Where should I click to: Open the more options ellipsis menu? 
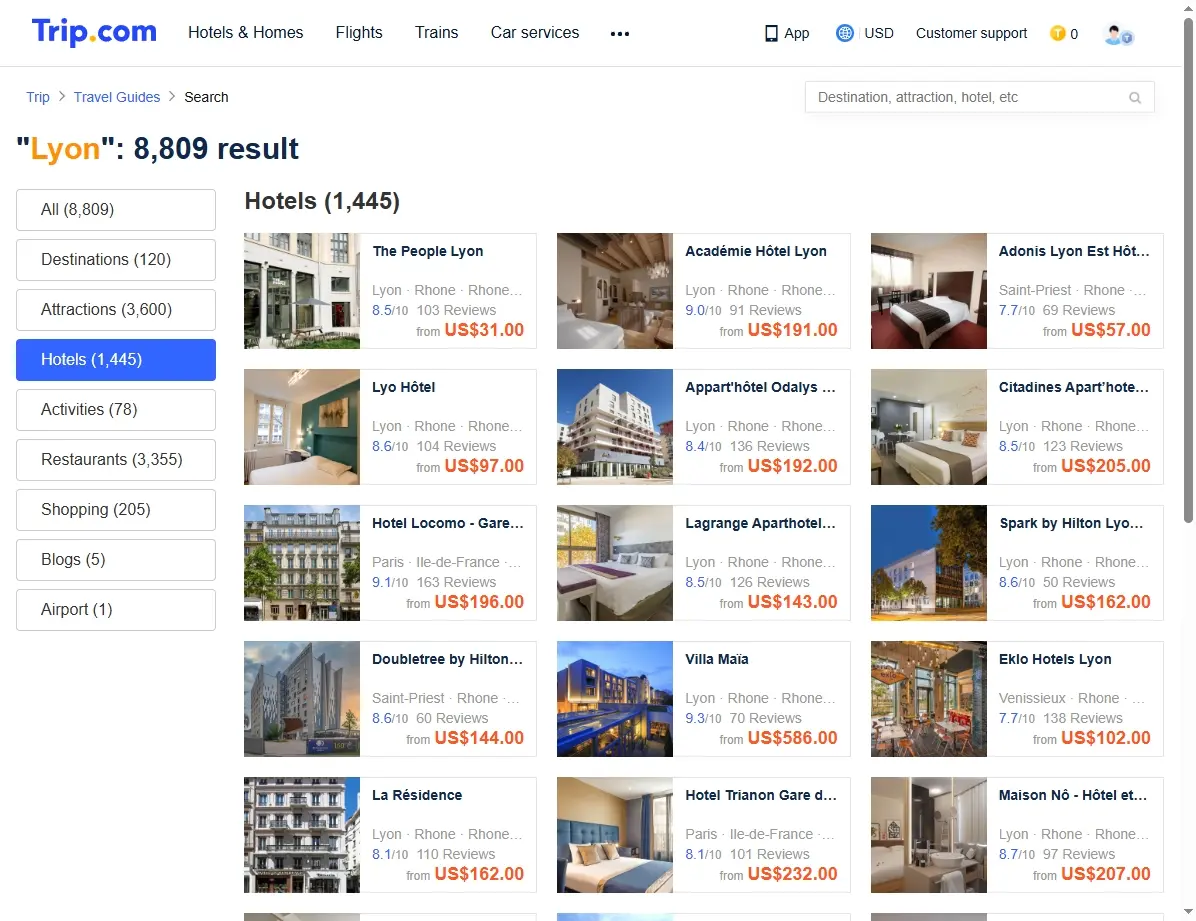click(x=620, y=34)
